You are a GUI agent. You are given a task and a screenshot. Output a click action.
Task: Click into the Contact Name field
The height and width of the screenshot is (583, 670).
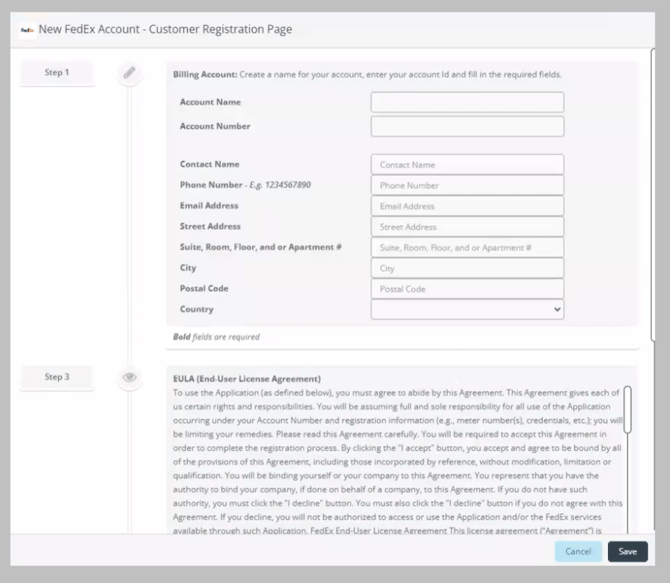coord(467,165)
